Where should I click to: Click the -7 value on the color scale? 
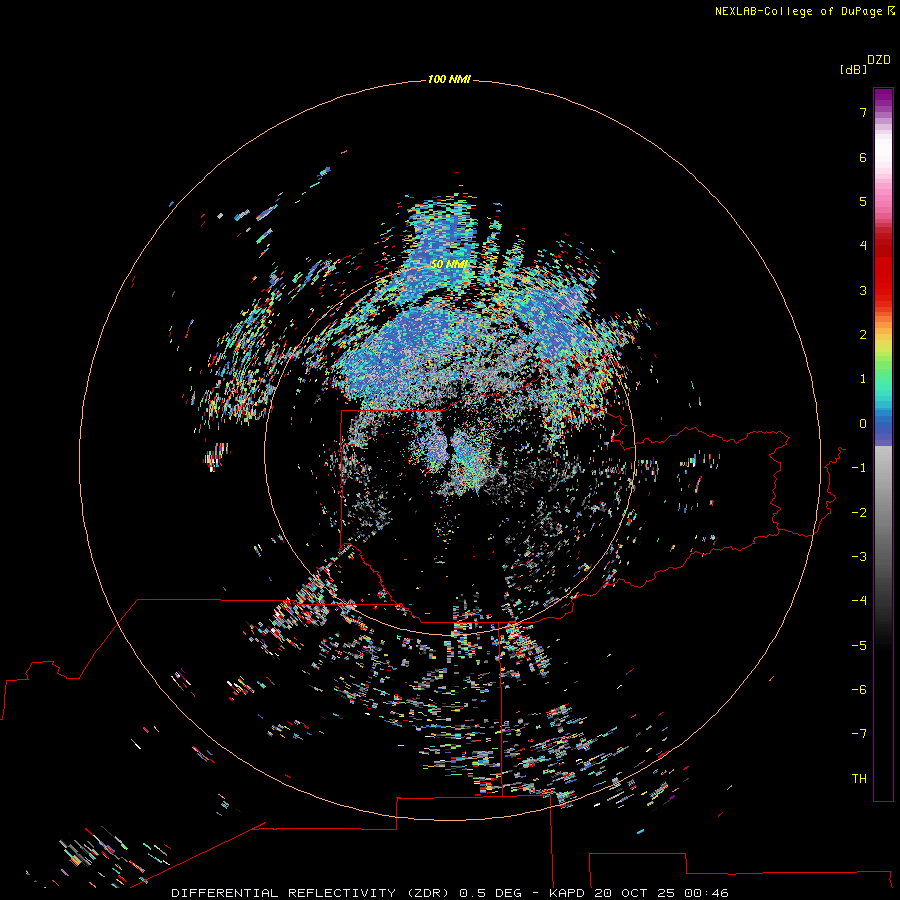(x=859, y=734)
